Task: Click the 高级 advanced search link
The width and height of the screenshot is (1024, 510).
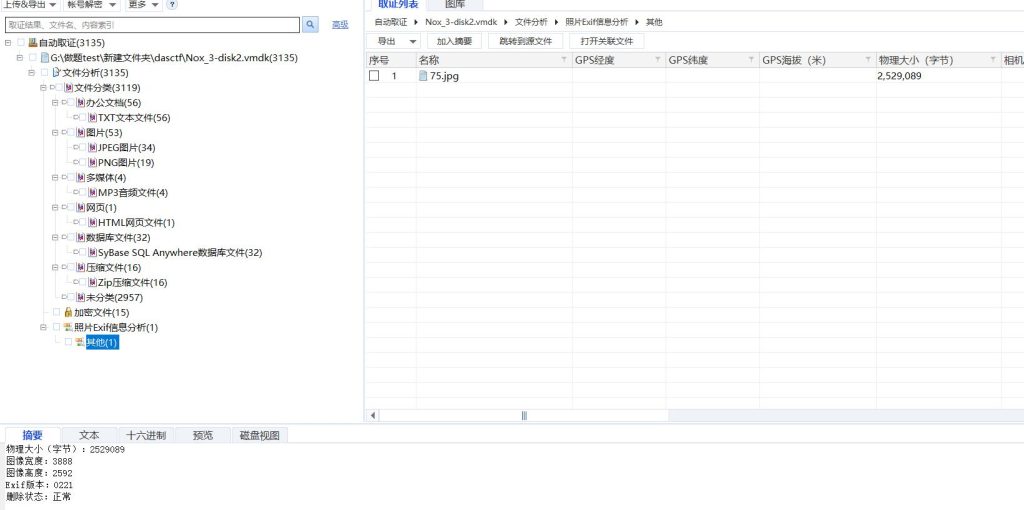Action: 340,24
